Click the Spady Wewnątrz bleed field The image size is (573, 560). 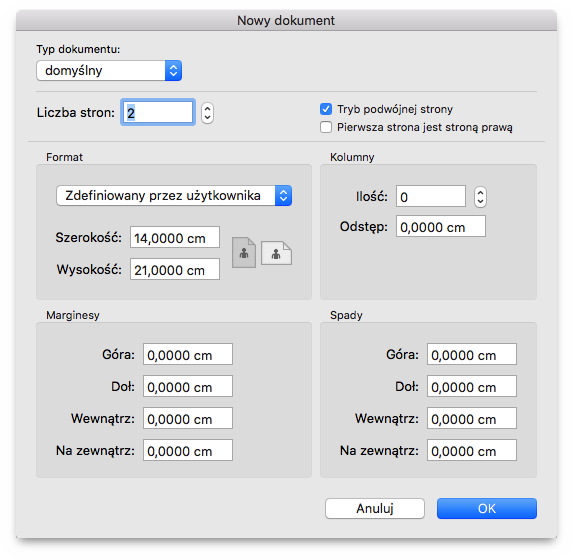coord(472,418)
